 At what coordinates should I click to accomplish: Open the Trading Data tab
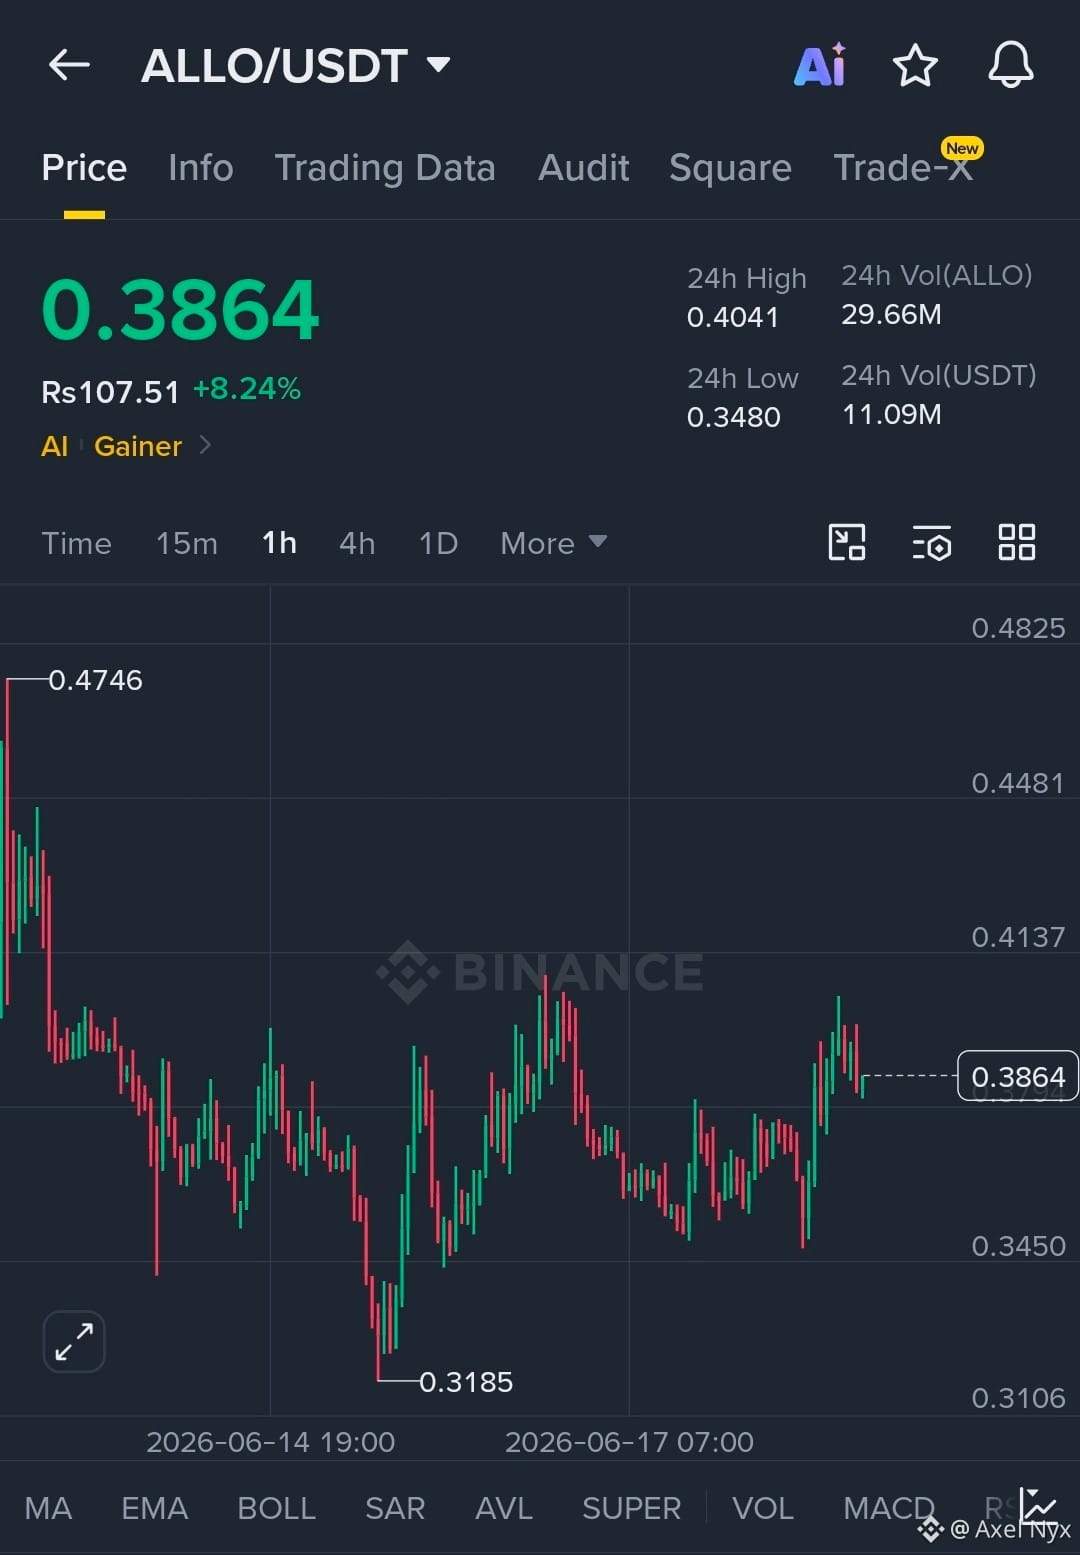click(x=385, y=168)
